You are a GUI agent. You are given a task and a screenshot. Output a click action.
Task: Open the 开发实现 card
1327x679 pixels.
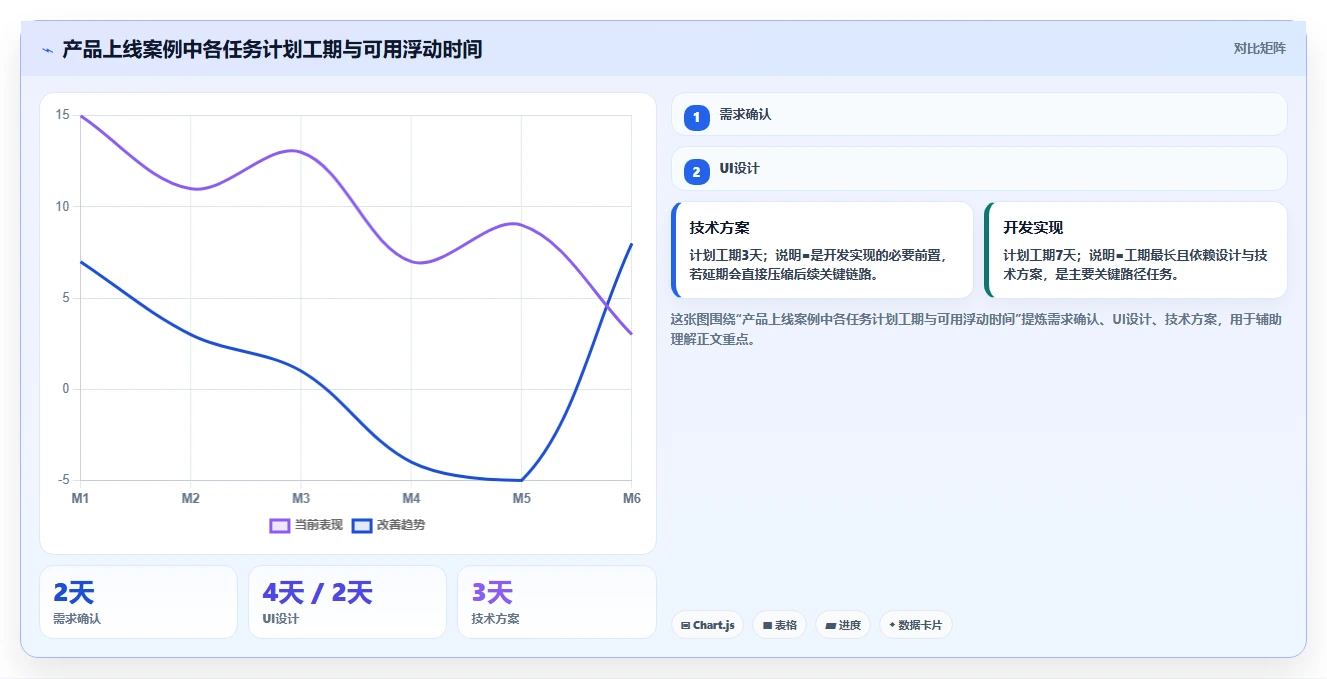(x=1136, y=250)
